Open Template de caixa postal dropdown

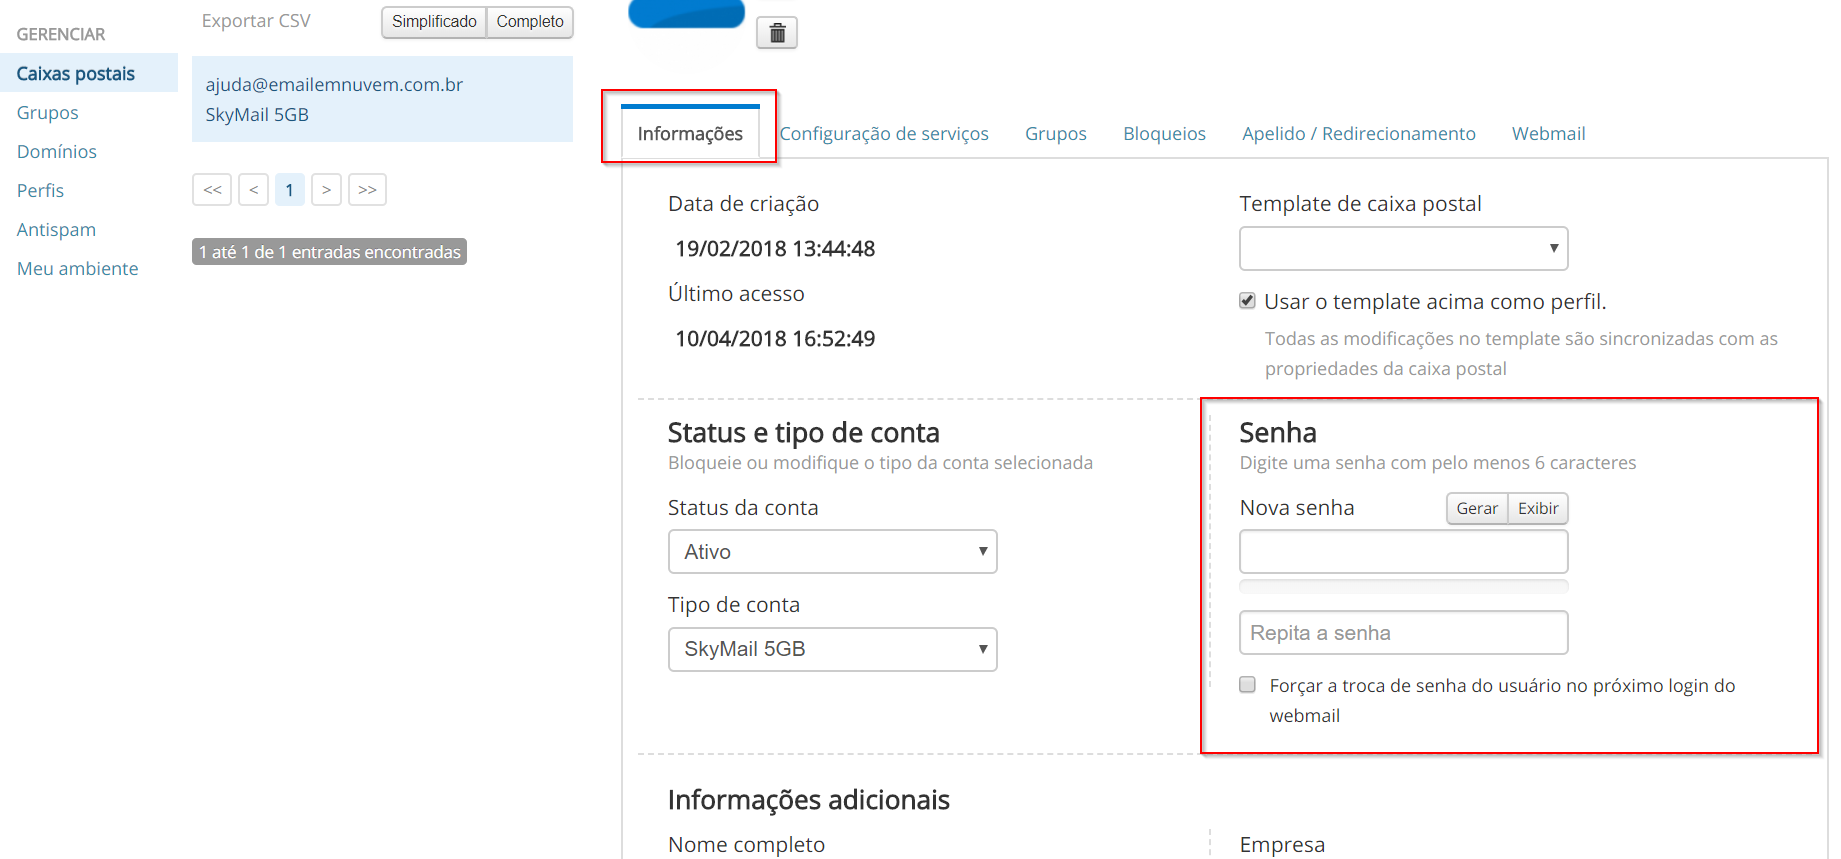coord(1403,249)
